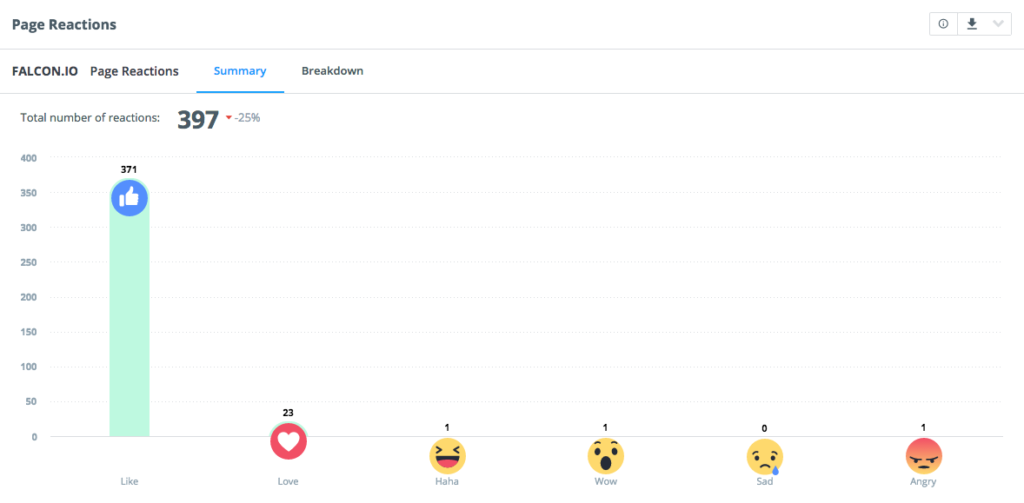Switch to the Breakdown tab
This screenshot has width=1024, height=503.
click(x=332, y=71)
